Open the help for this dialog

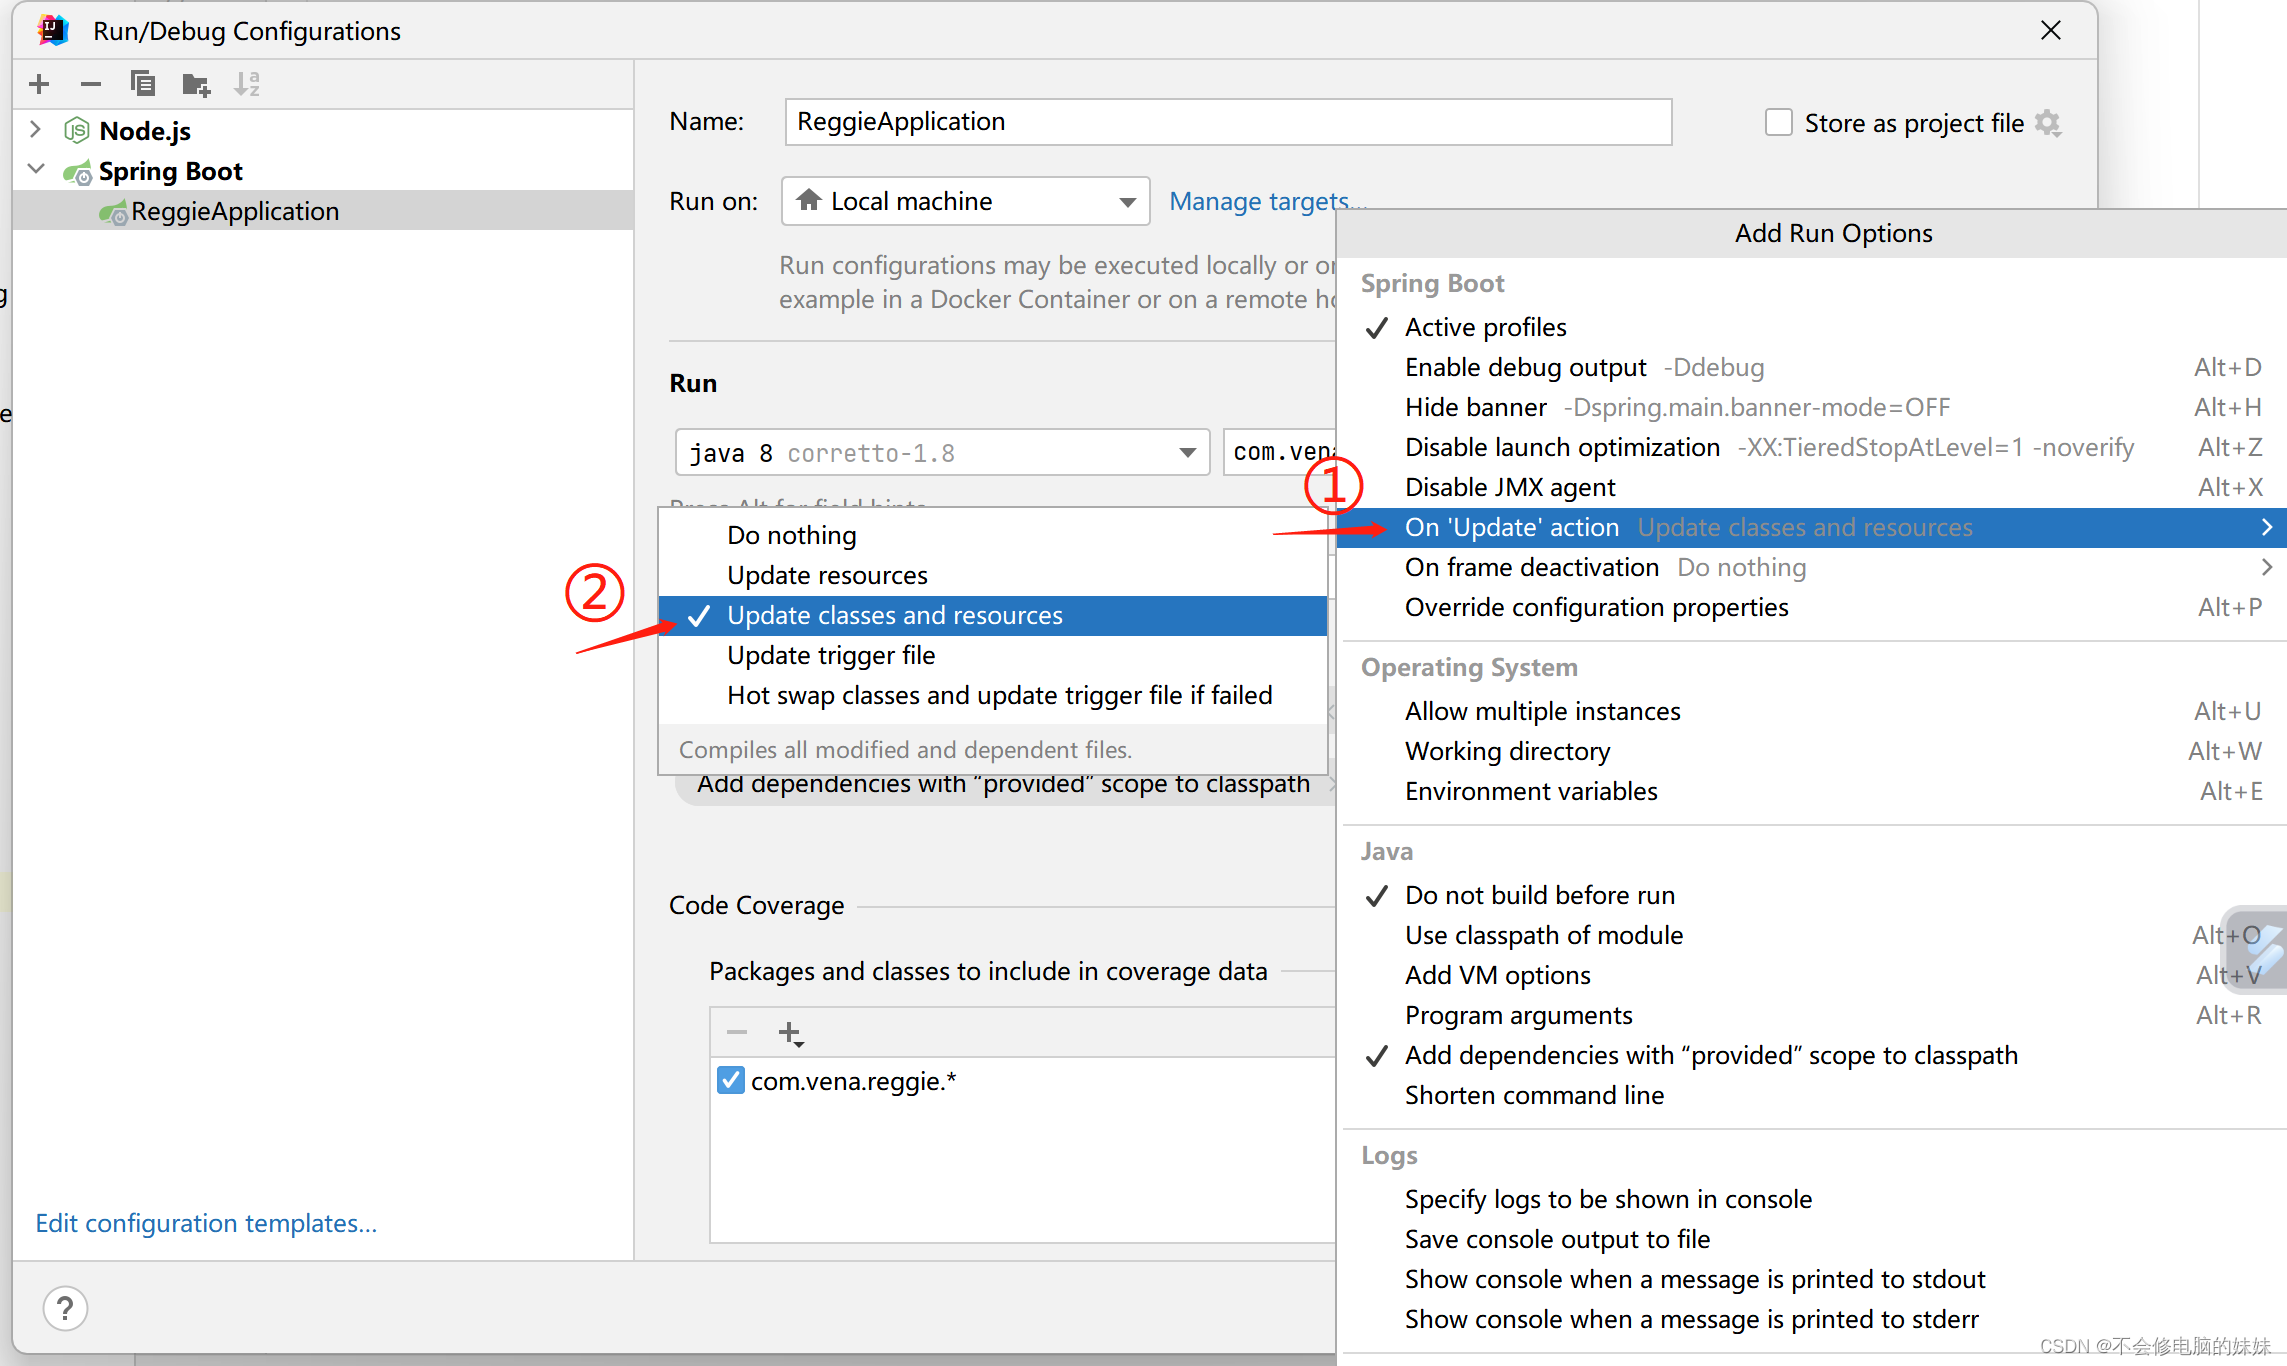65,1308
